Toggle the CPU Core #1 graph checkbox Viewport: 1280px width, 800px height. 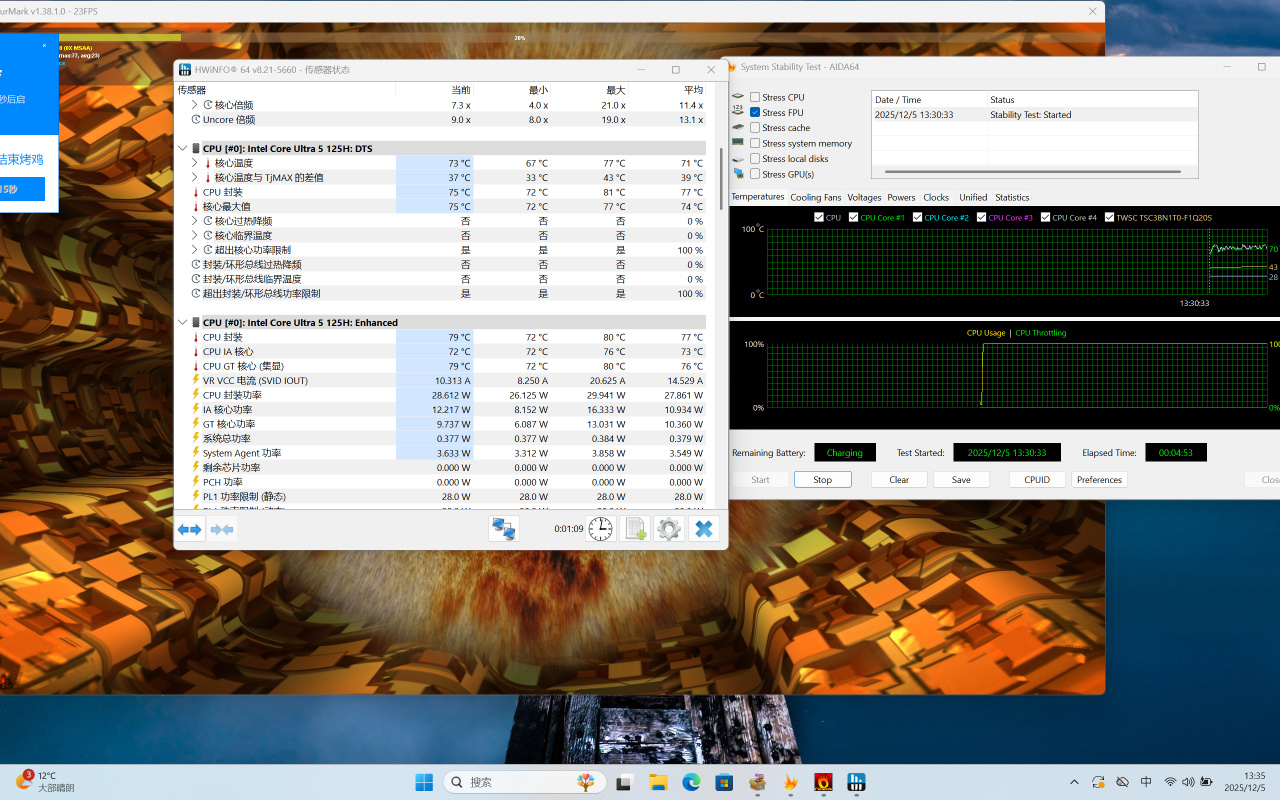pos(854,217)
